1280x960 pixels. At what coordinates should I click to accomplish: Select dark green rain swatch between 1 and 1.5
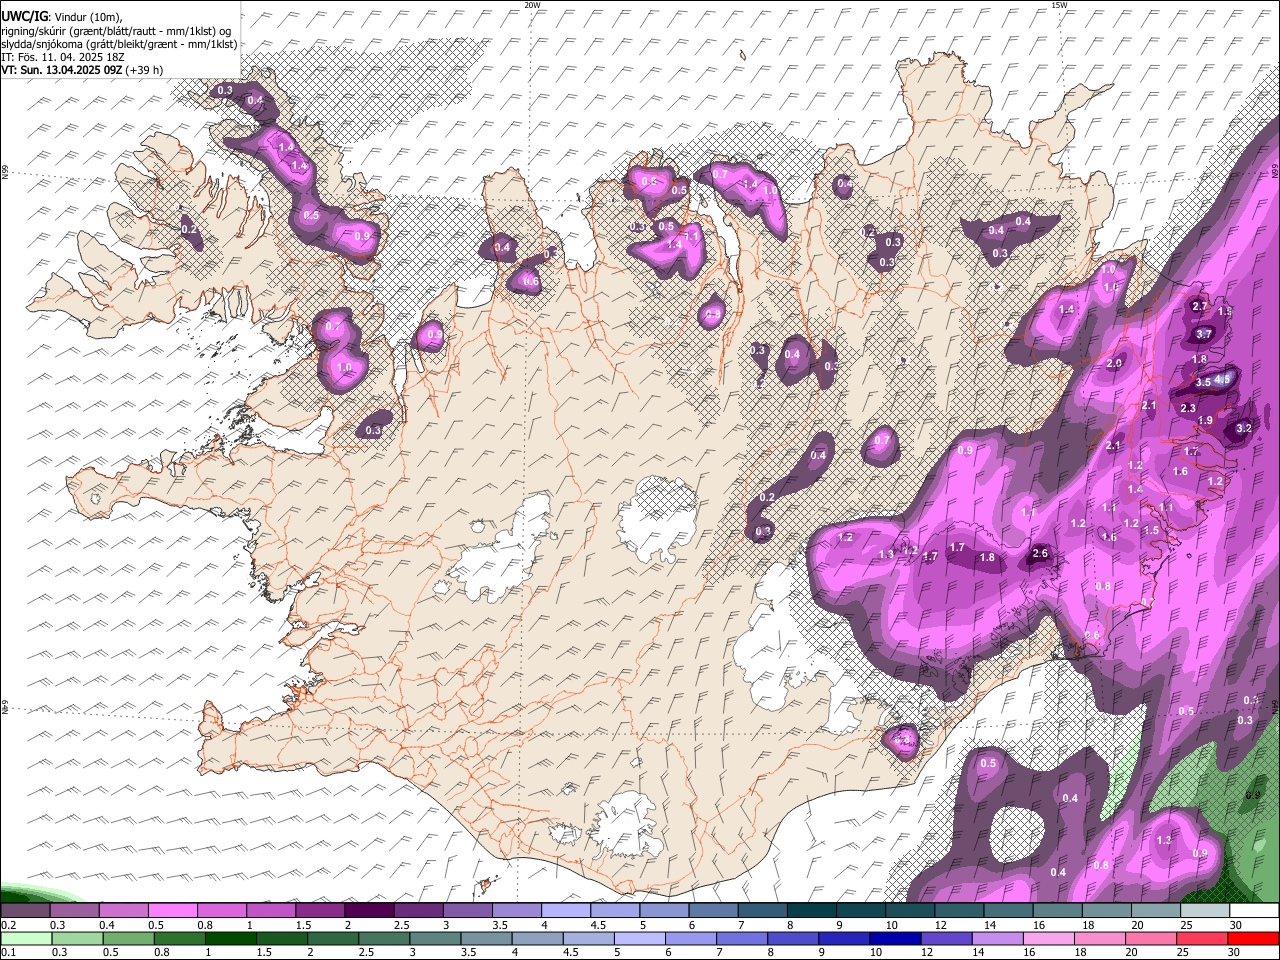230,938
